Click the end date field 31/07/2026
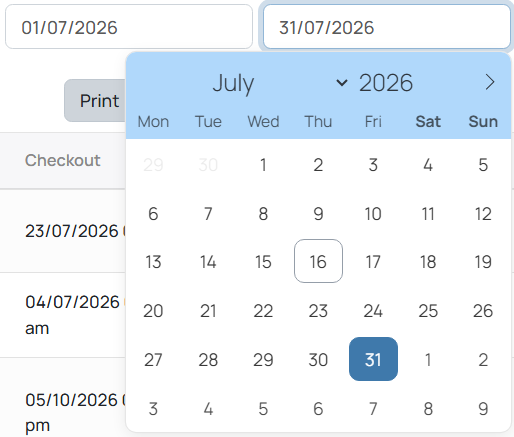This screenshot has width=514, height=437. [387, 27]
